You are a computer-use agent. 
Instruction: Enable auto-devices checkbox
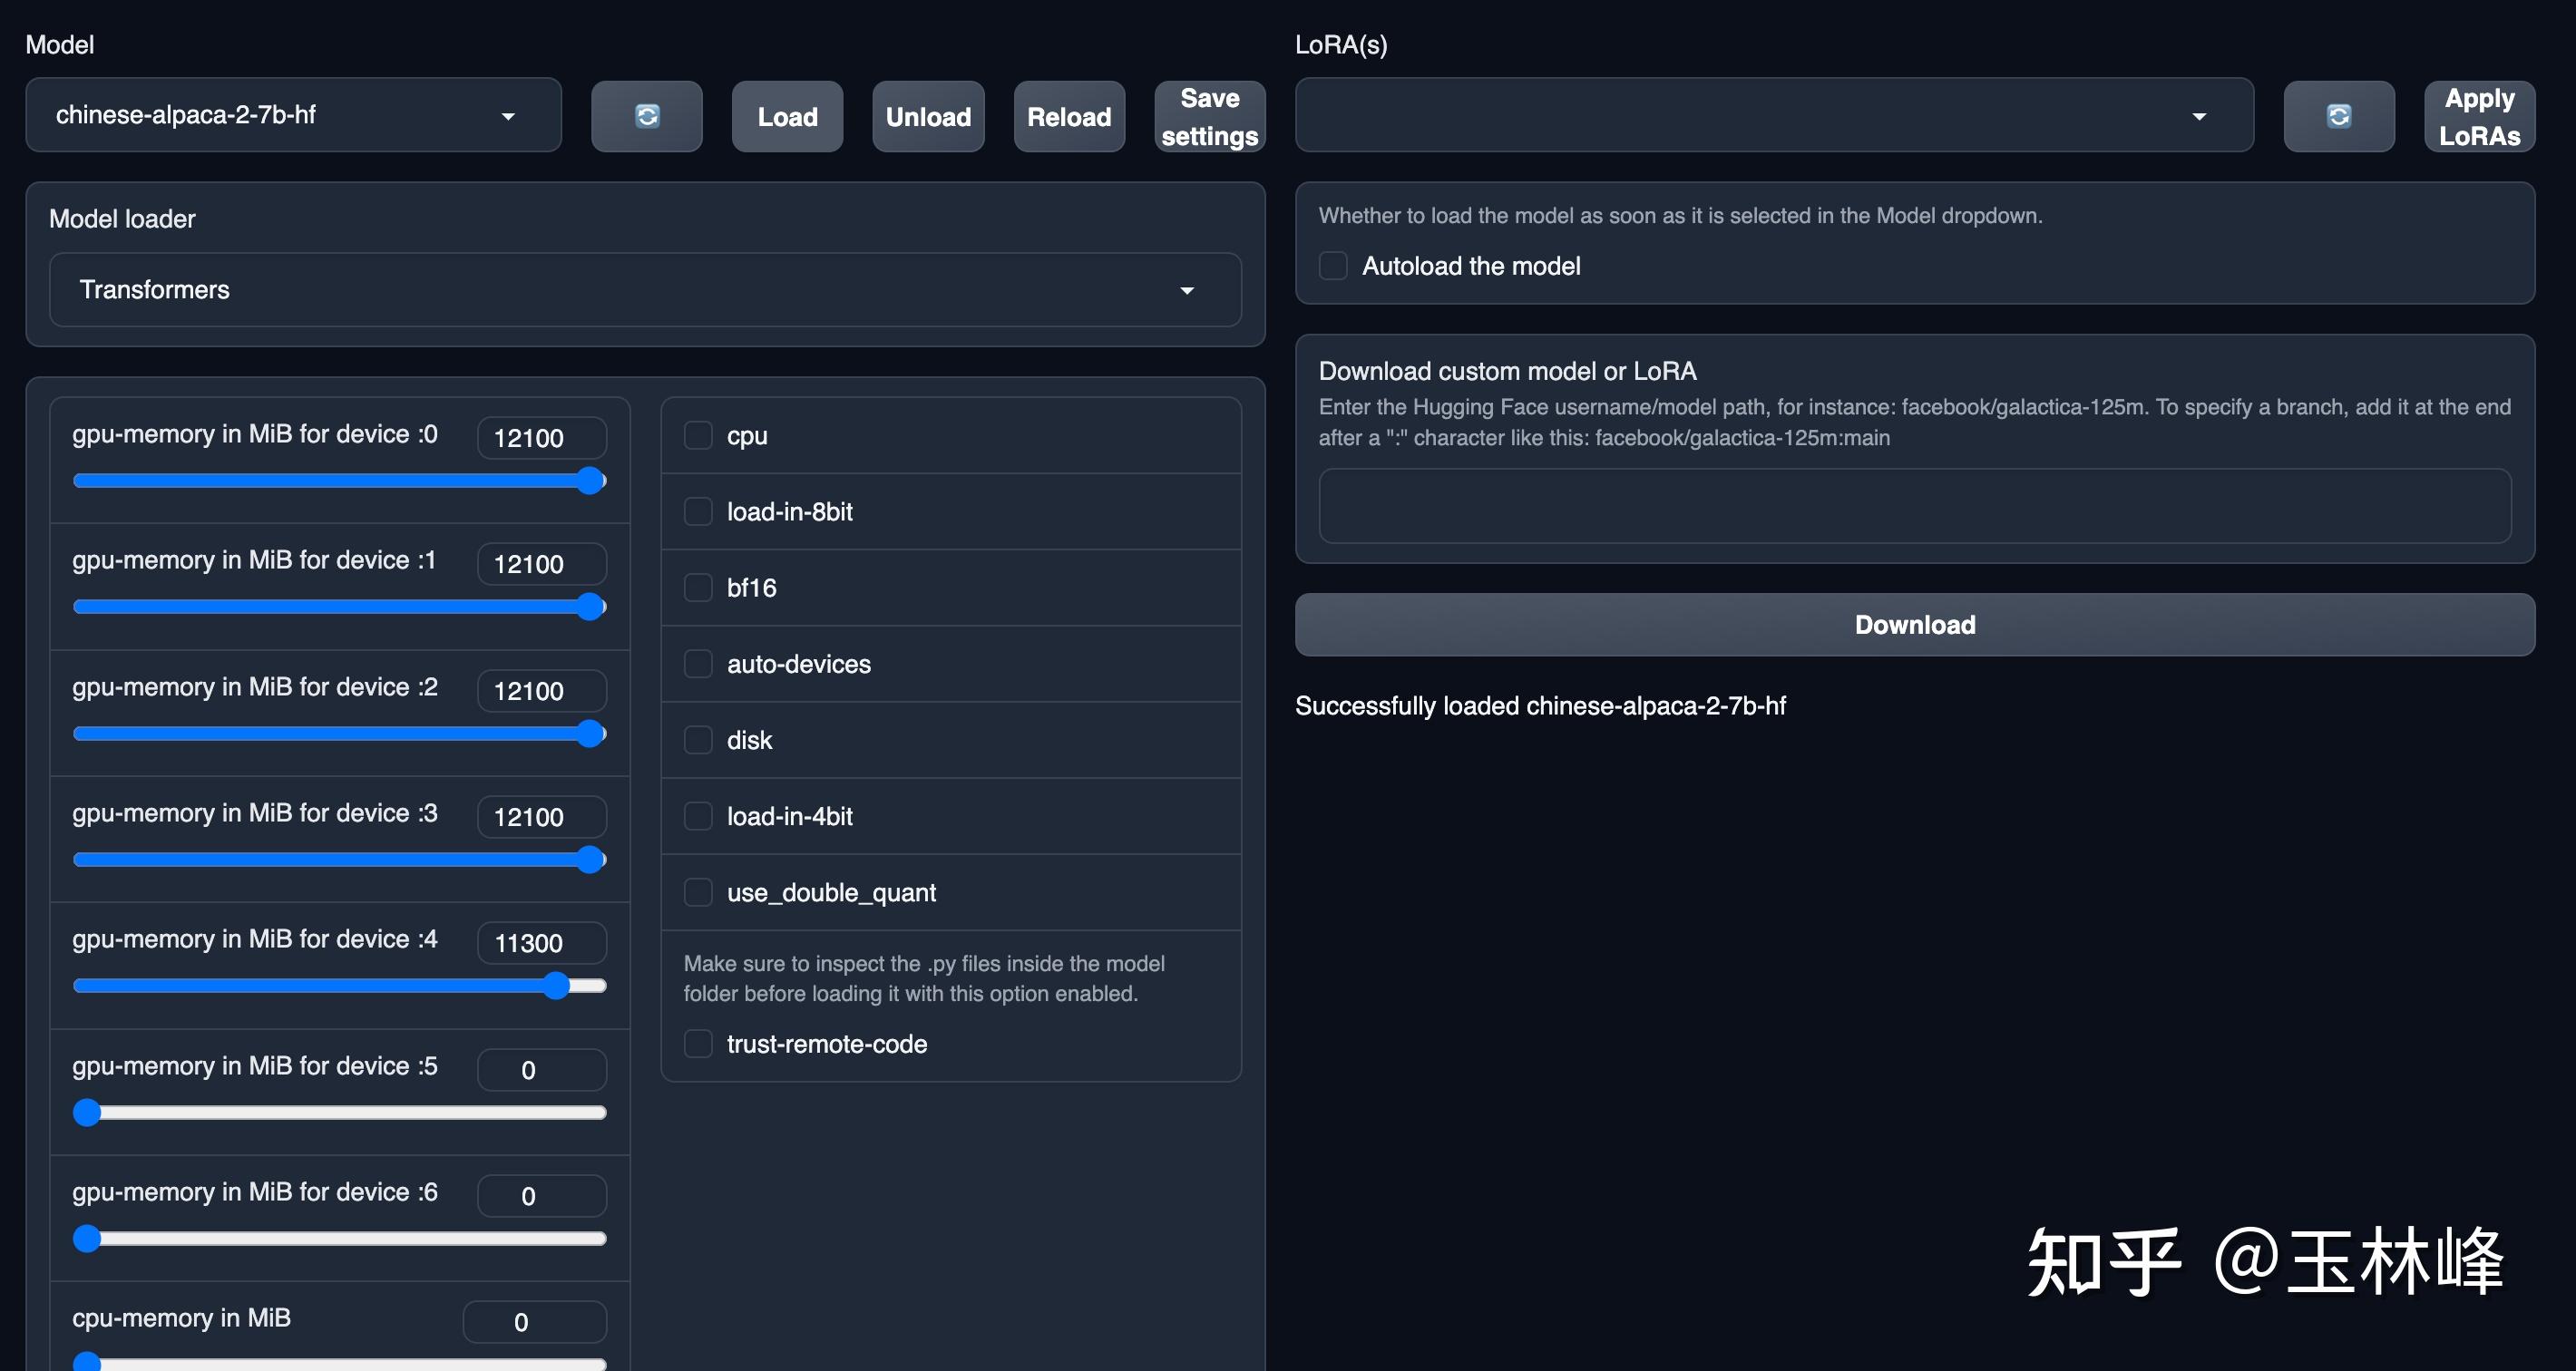[x=698, y=664]
